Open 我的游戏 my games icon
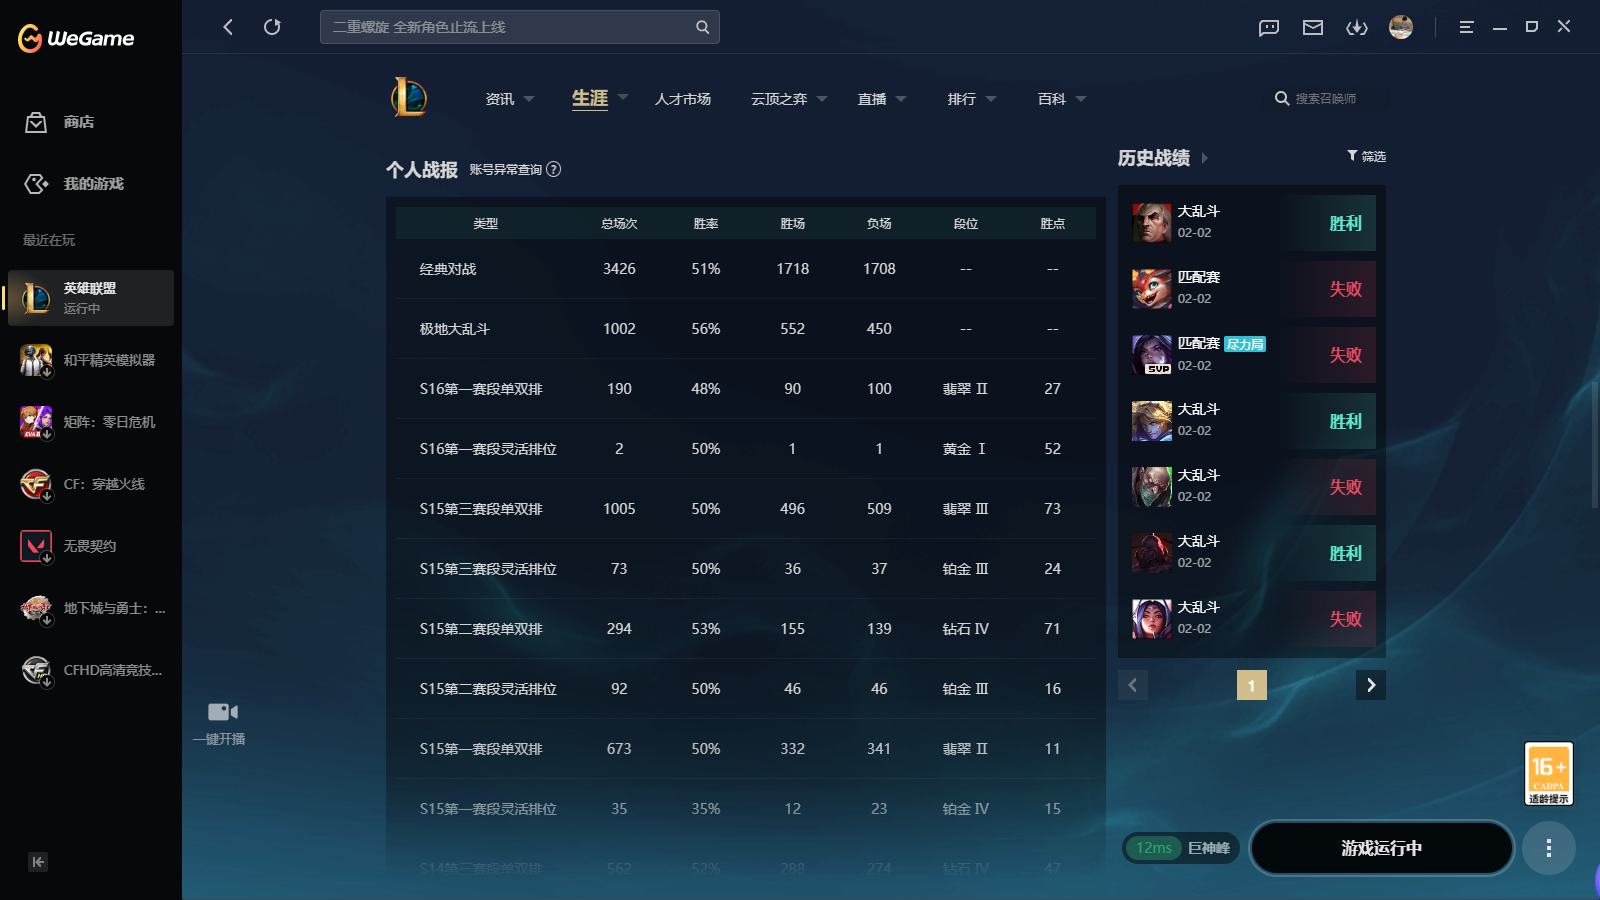The width and height of the screenshot is (1600, 900). point(36,184)
